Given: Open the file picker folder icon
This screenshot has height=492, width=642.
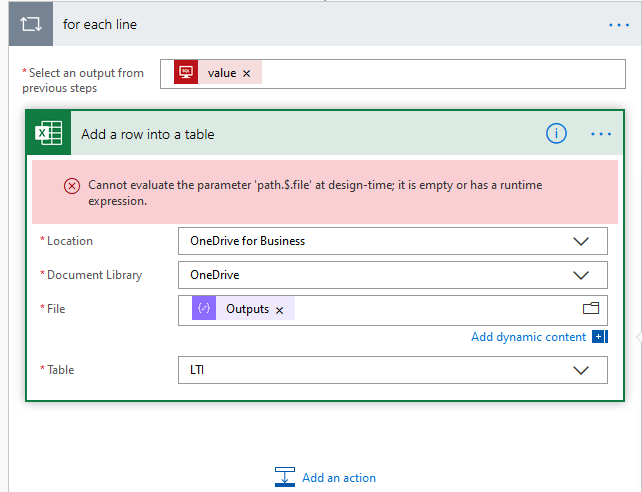Looking at the screenshot, I should [590, 309].
